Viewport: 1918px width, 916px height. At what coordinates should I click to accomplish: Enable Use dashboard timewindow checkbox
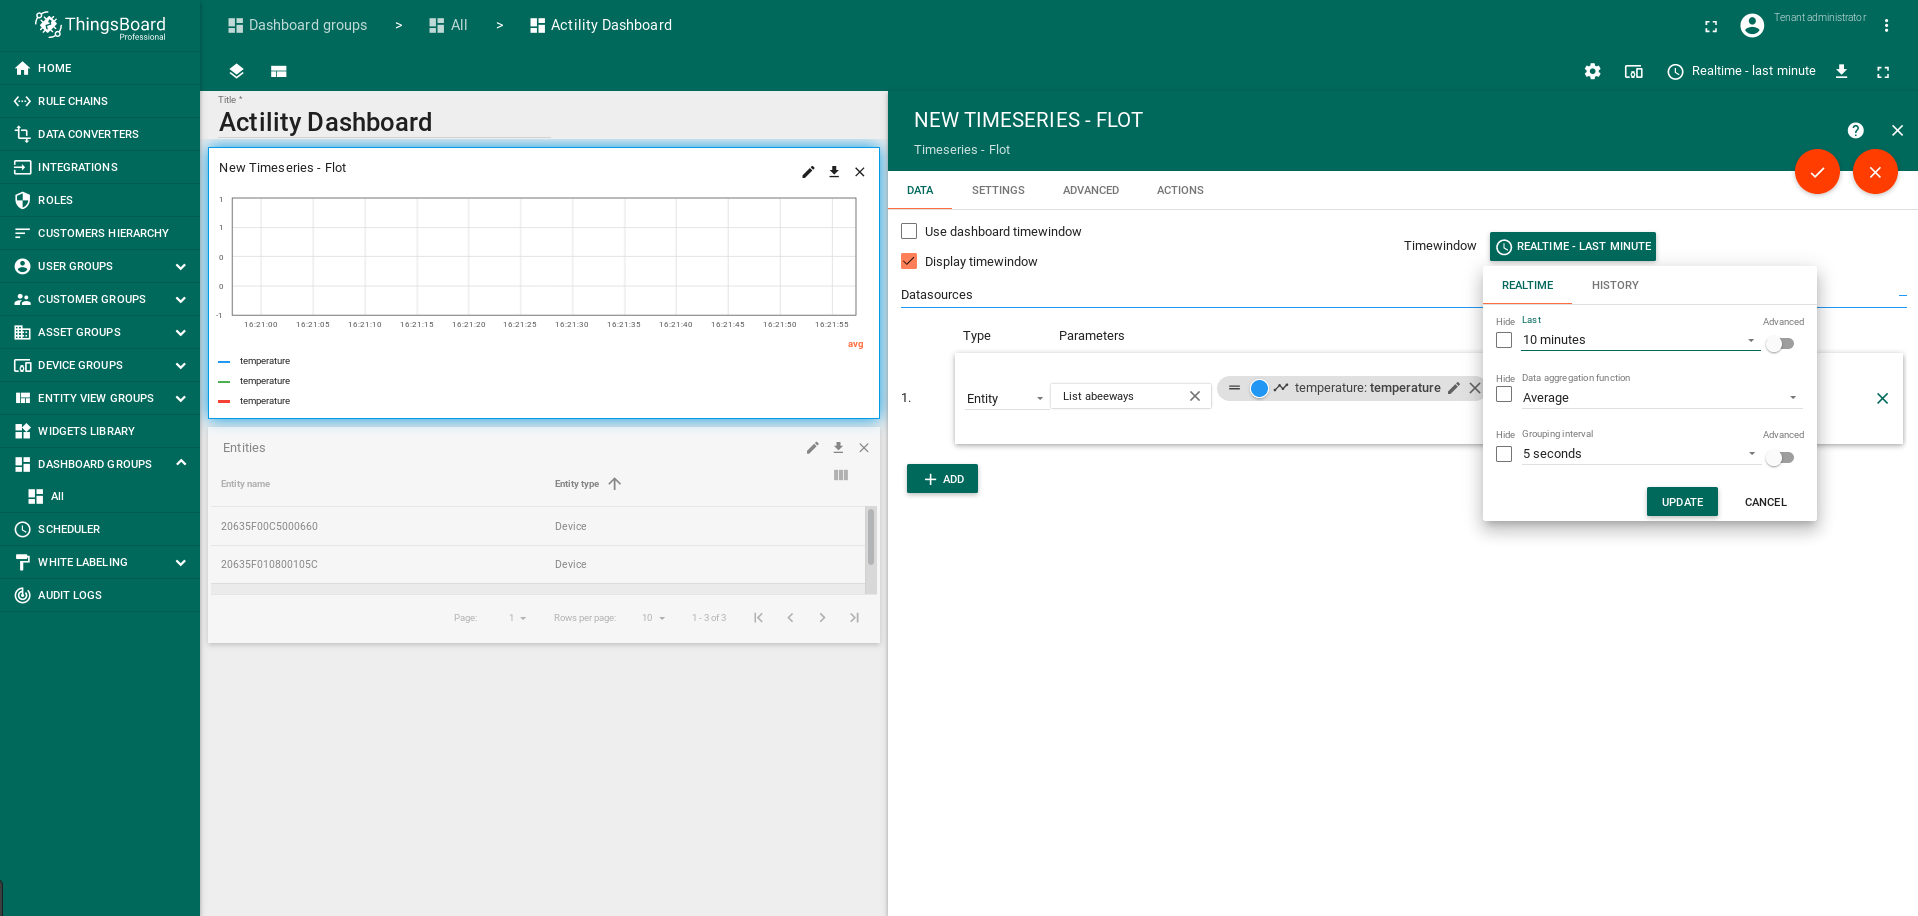point(909,231)
